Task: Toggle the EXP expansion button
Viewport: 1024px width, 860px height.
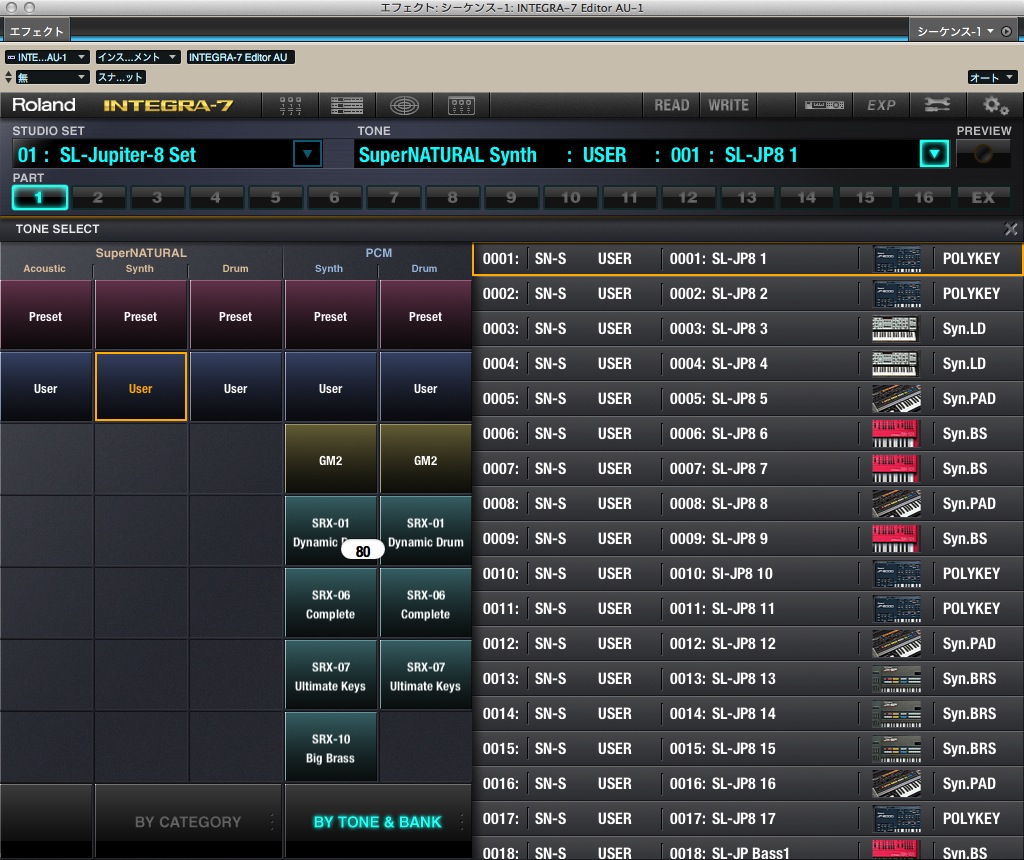Action: coord(881,105)
